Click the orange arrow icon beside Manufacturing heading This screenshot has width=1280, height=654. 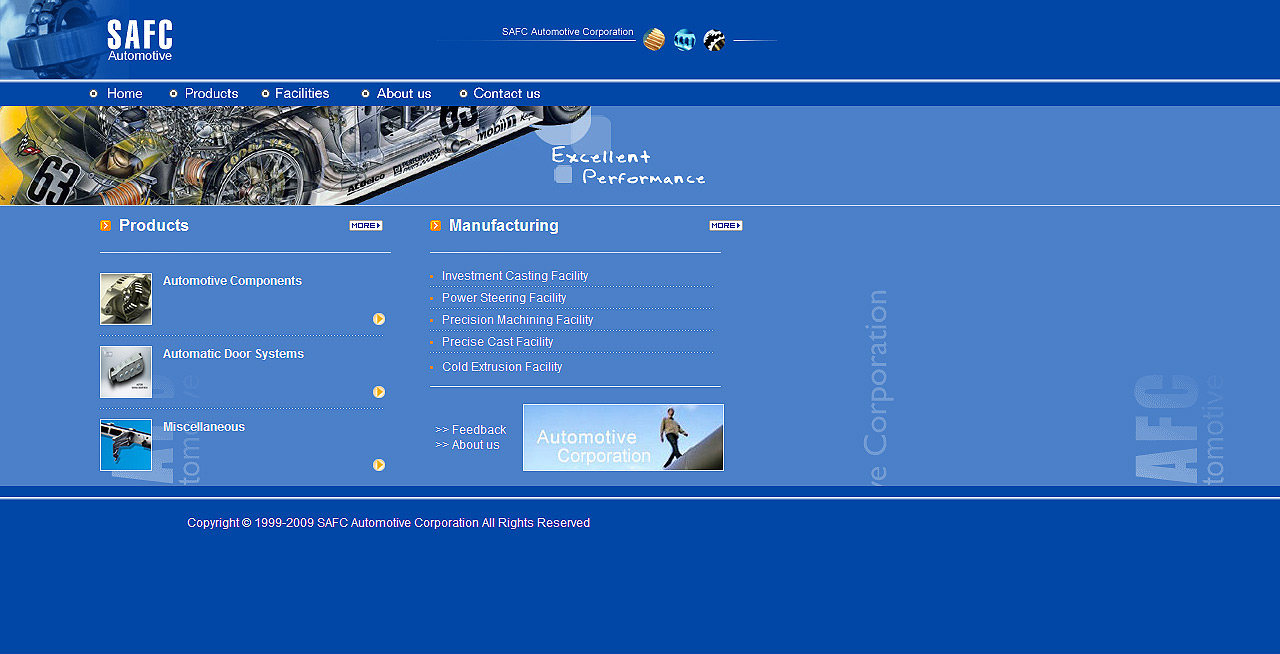(x=436, y=226)
